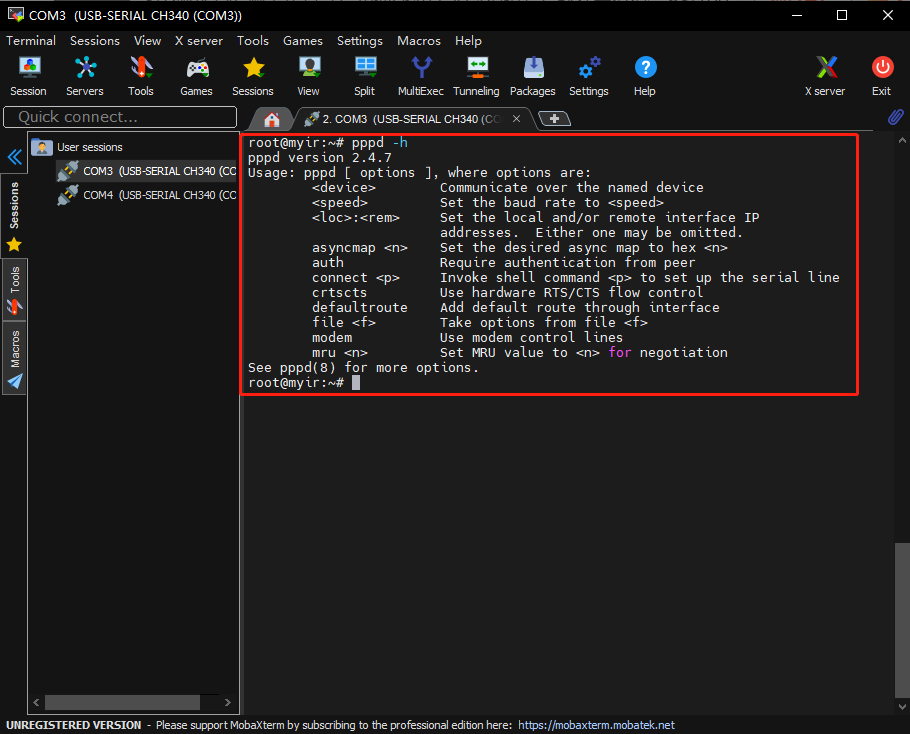This screenshot has height=734, width=910.
Task: Open the Session toolbar icon
Action: pos(28,76)
